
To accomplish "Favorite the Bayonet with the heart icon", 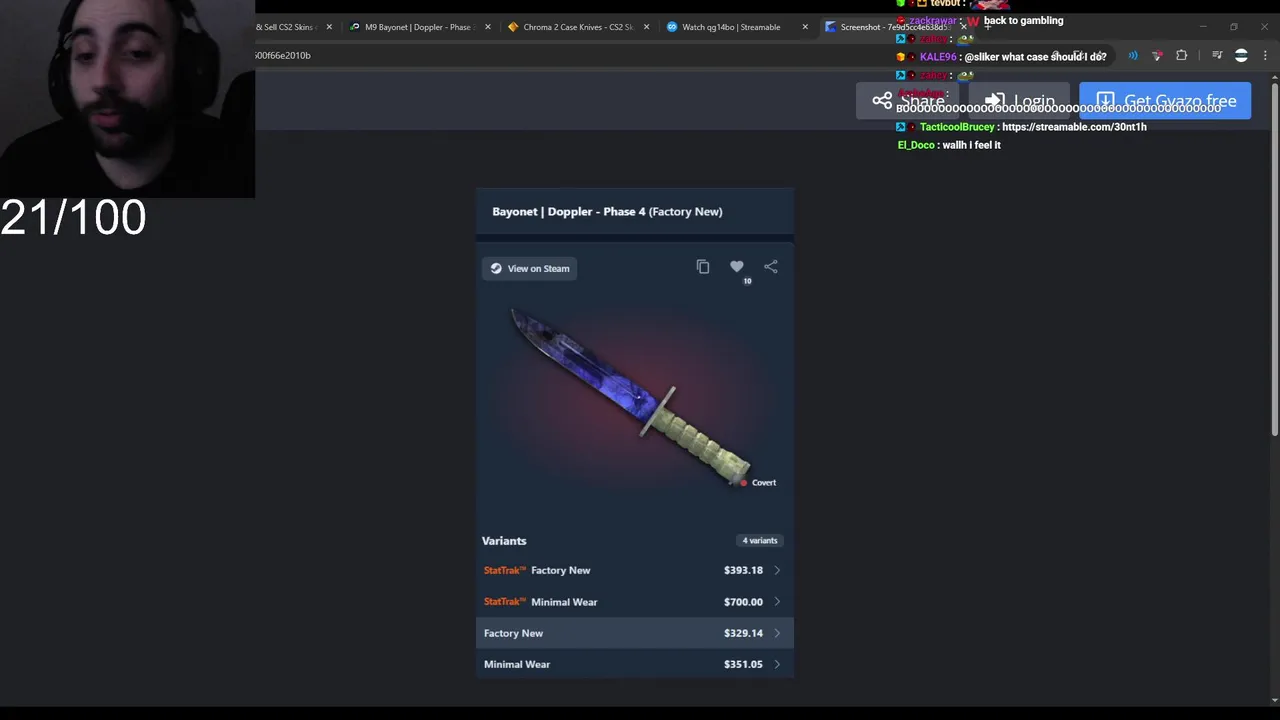I will pyautogui.click(x=737, y=266).
